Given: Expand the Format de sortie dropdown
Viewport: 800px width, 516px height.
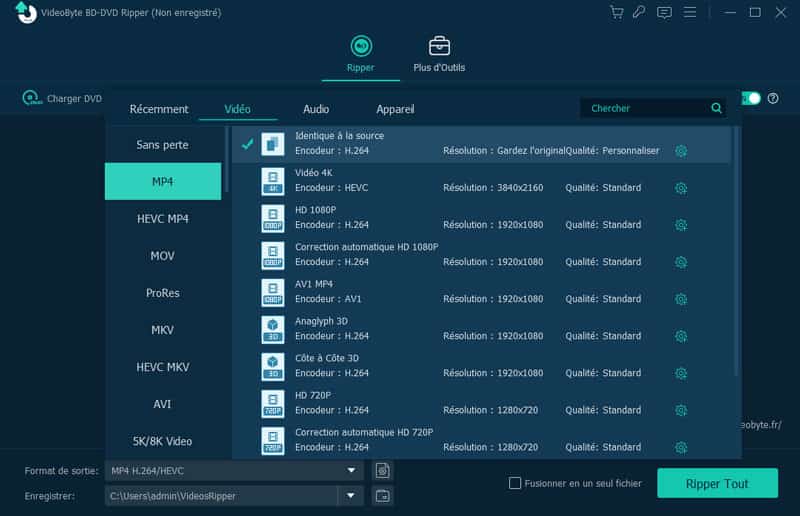Looking at the screenshot, I should tap(351, 470).
